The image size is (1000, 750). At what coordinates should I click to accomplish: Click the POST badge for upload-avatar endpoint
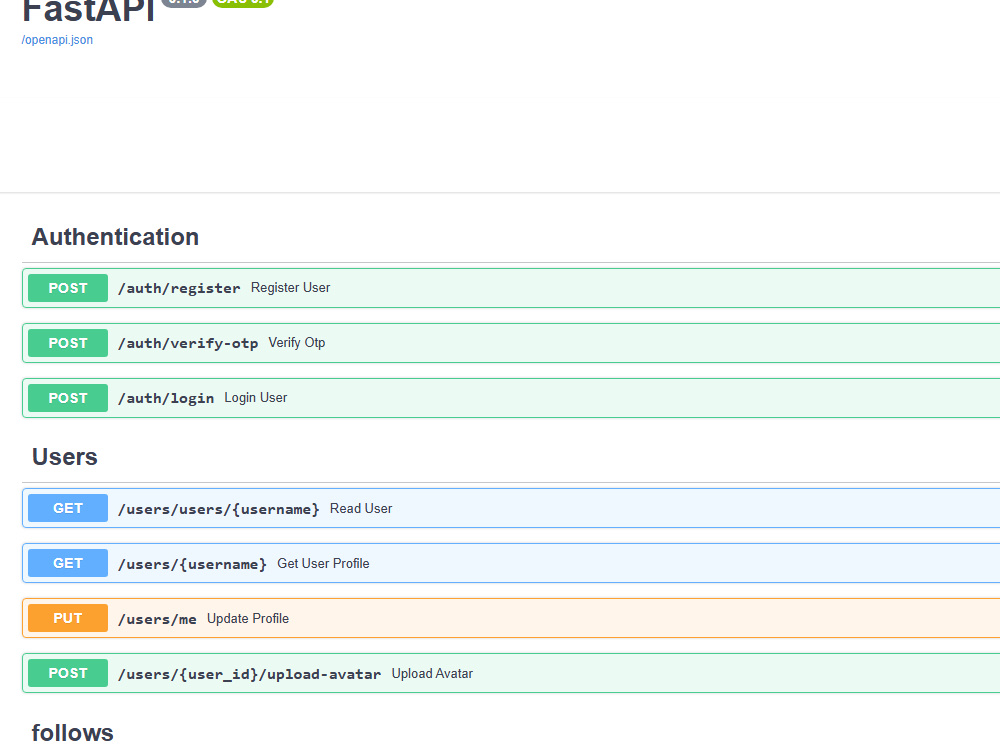tap(68, 673)
